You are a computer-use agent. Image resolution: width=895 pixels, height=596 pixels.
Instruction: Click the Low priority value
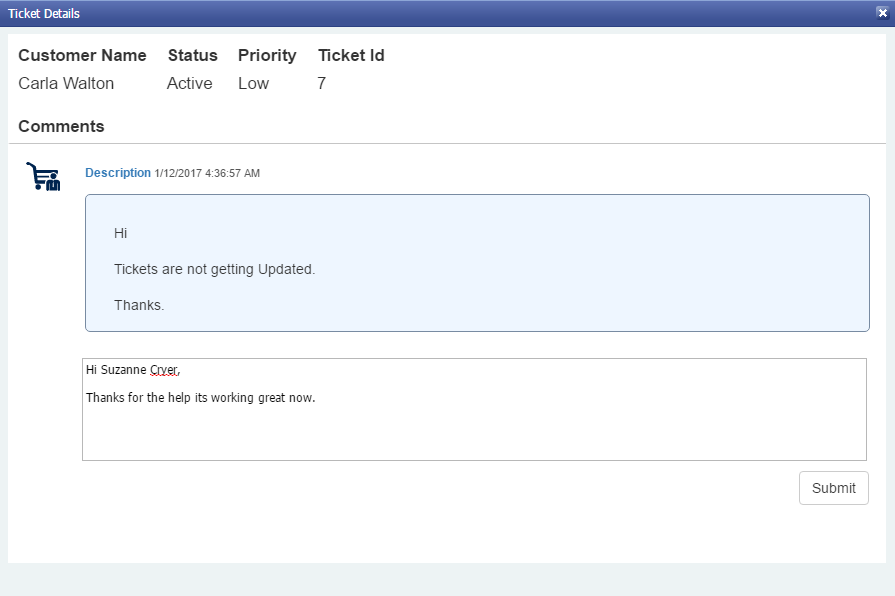(x=253, y=83)
